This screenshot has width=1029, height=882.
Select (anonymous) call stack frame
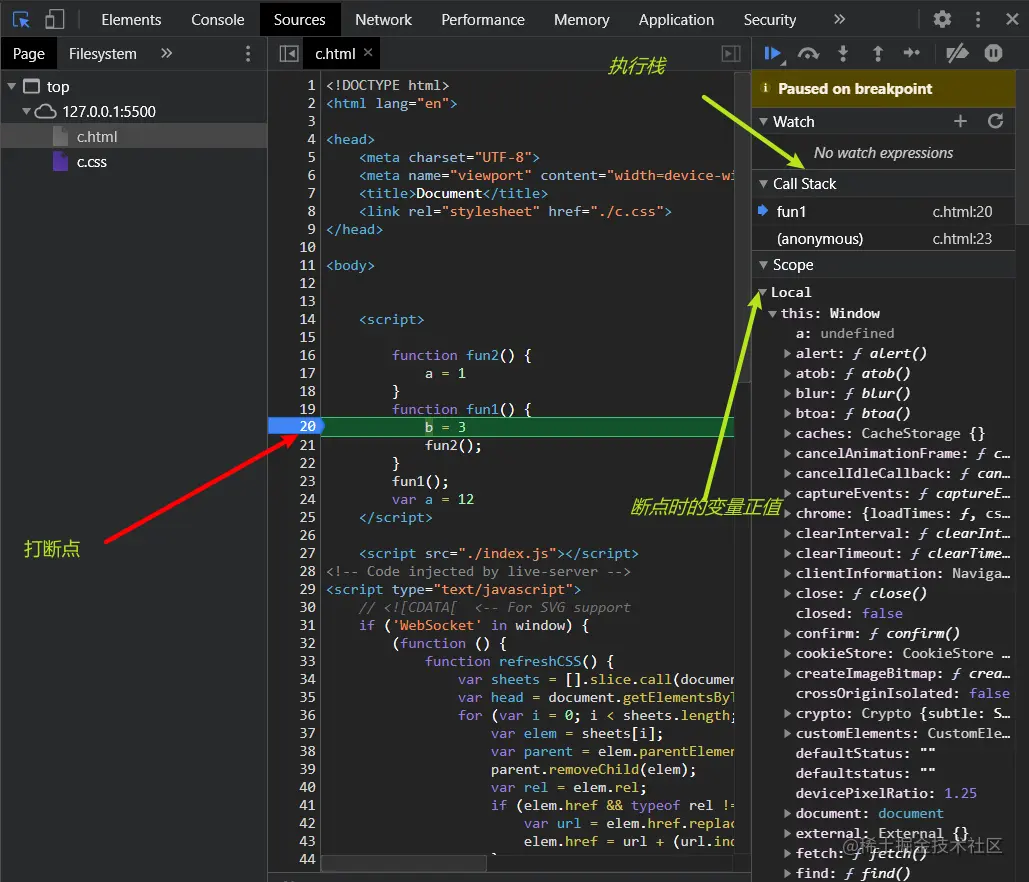point(883,239)
